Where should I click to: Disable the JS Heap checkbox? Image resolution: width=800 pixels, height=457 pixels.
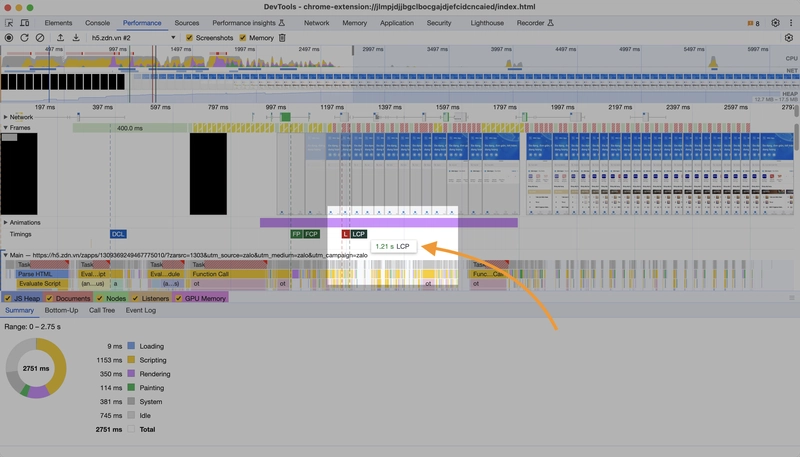8,298
